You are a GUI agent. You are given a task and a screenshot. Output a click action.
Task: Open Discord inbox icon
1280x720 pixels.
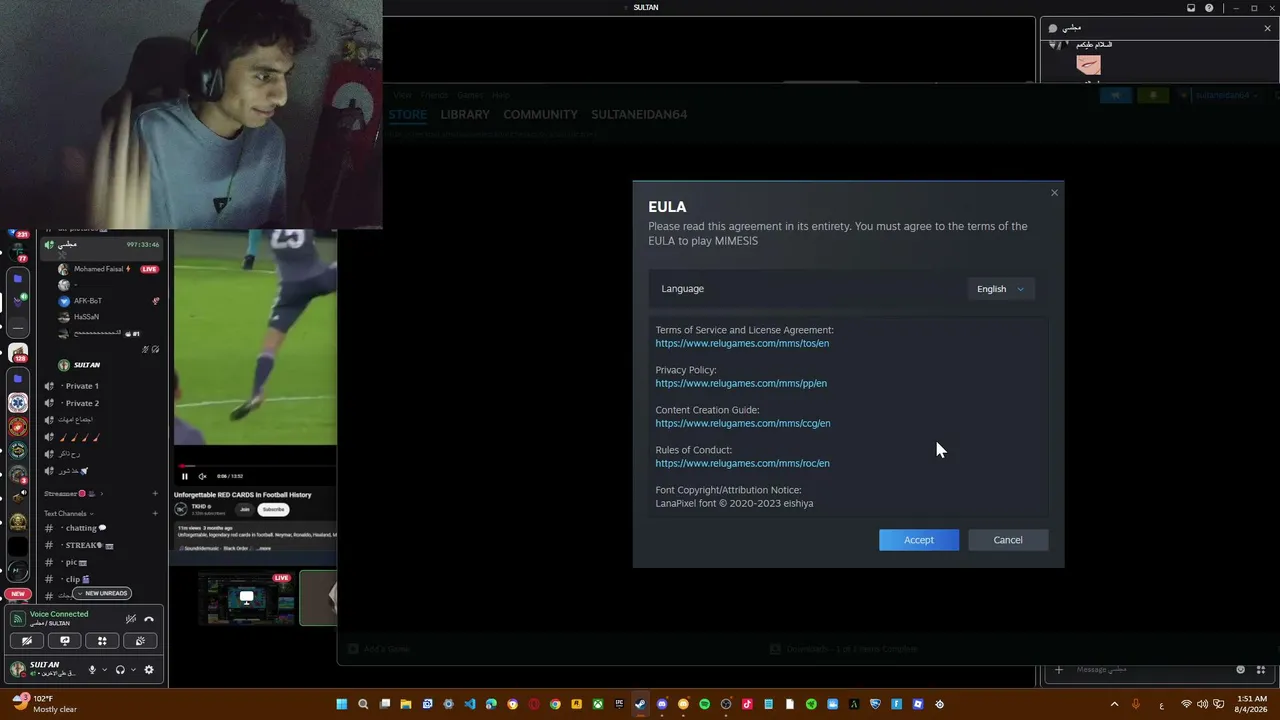coord(1191,8)
